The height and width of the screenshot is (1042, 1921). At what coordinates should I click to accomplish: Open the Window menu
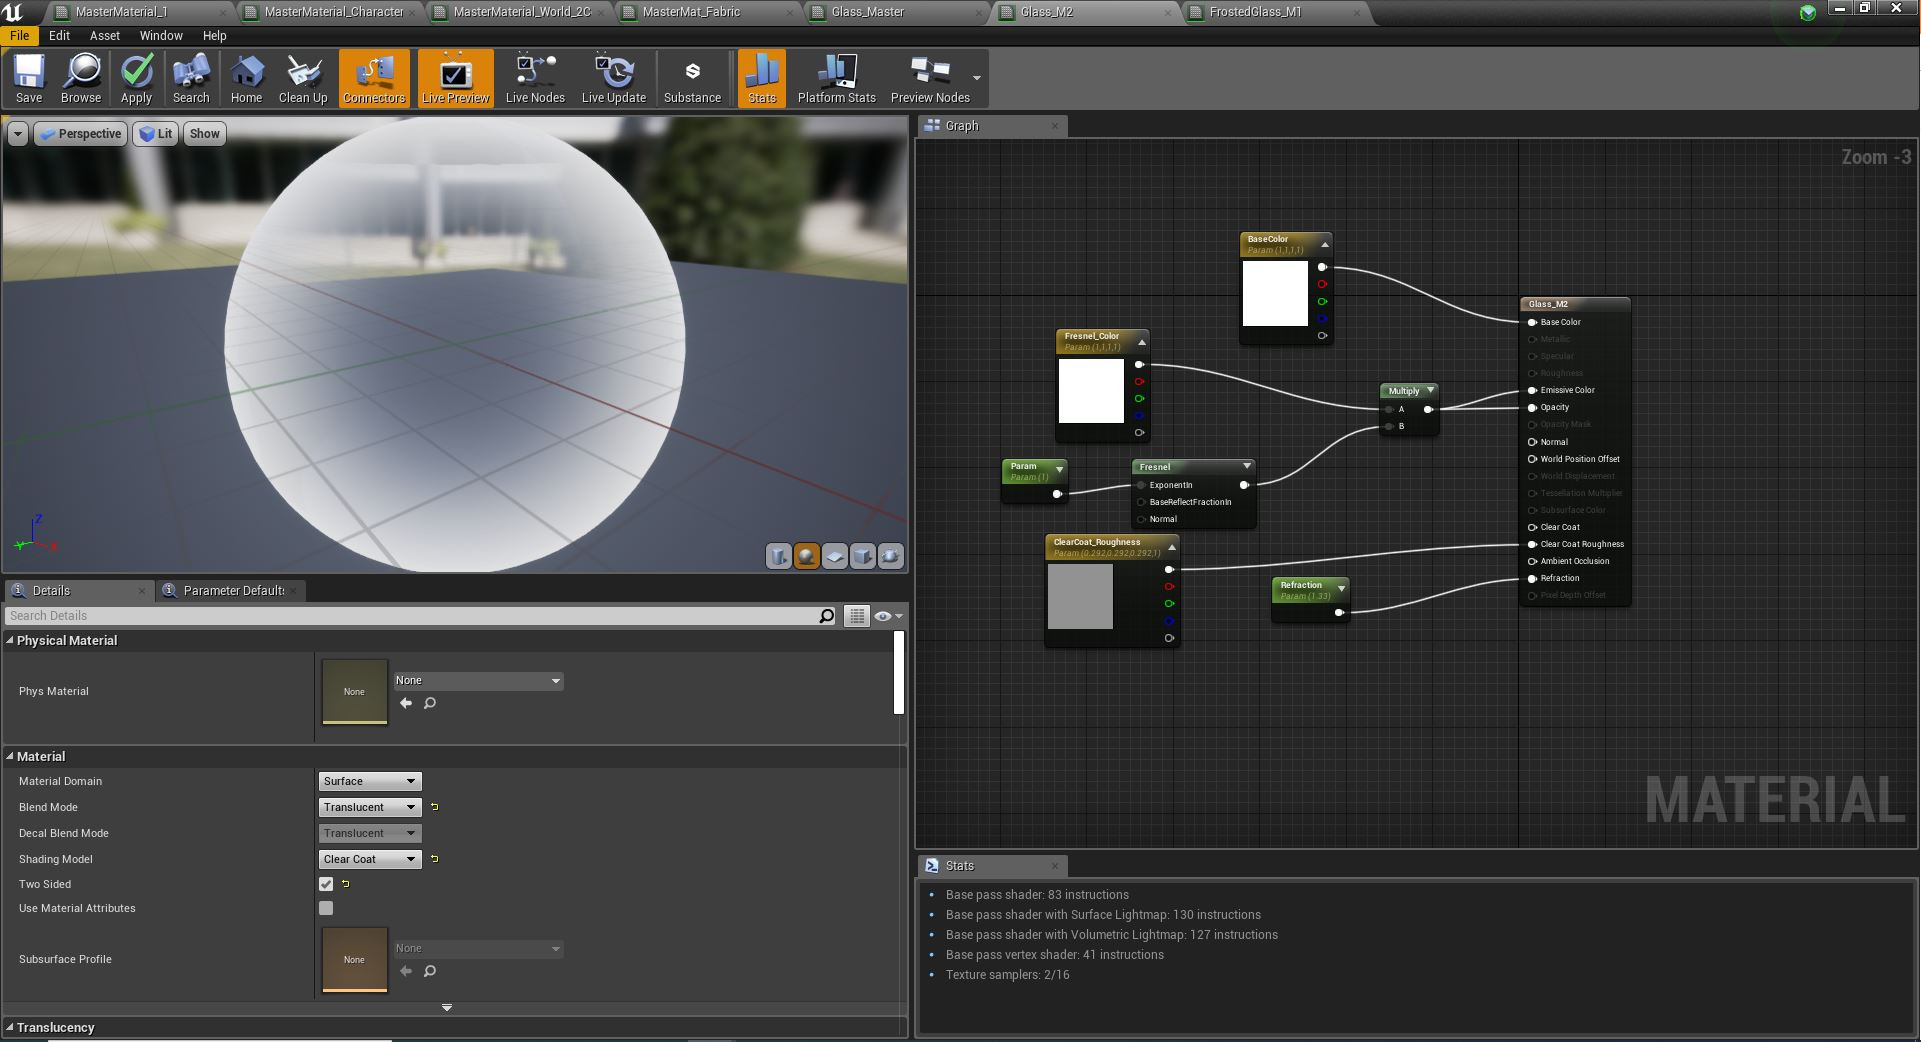[x=160, y=35]
